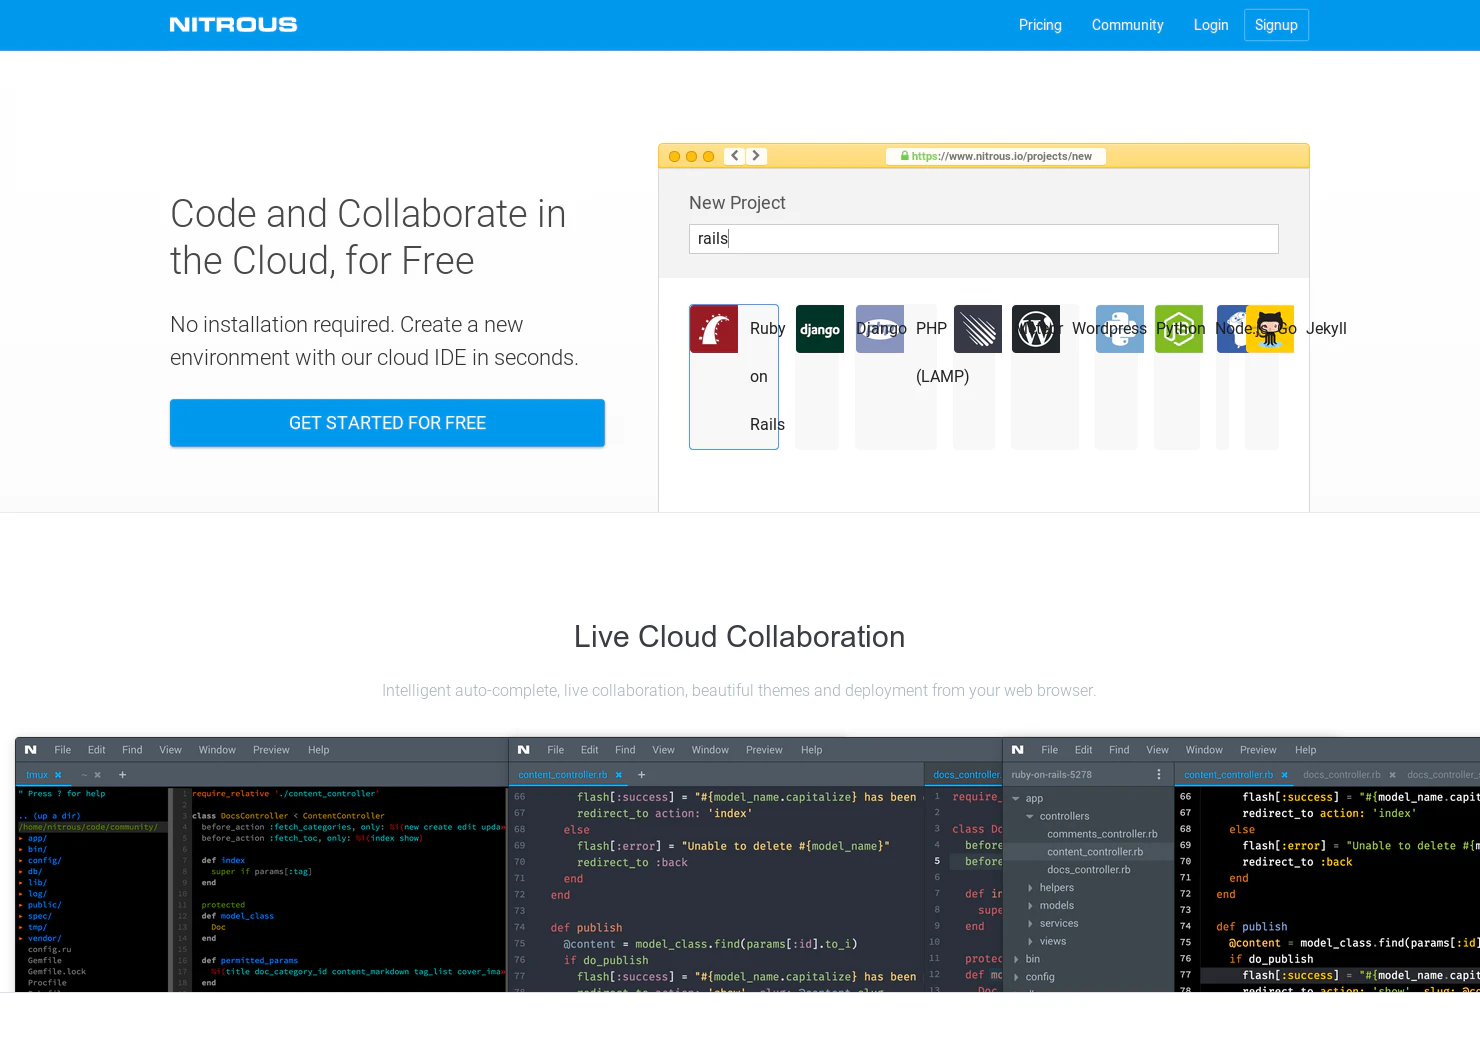Select docs_controller tab in middle IDE
This screenshot has height=1037, width=1480.
(966, 775)
